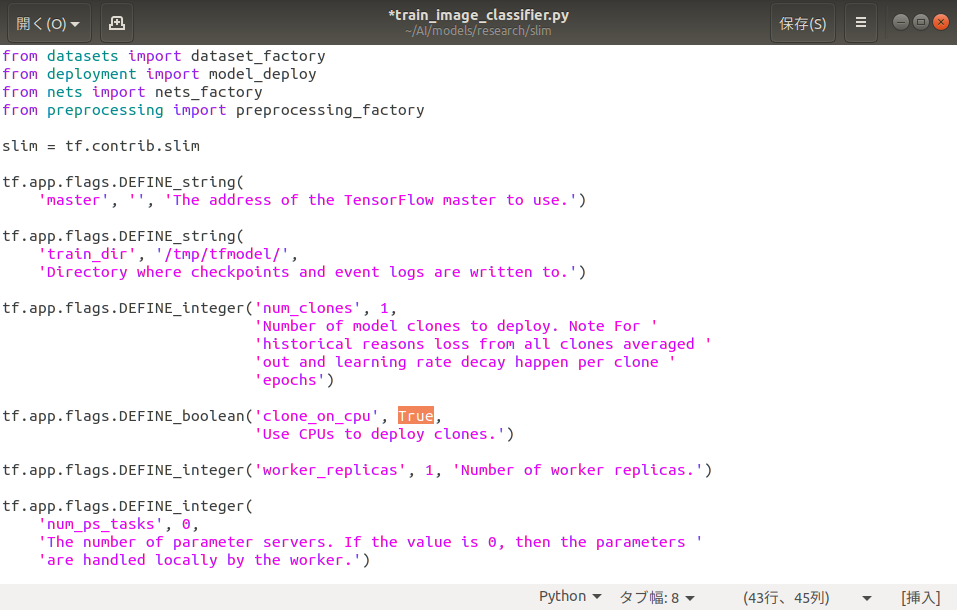Maximize the gedit window

coord(921,22)
